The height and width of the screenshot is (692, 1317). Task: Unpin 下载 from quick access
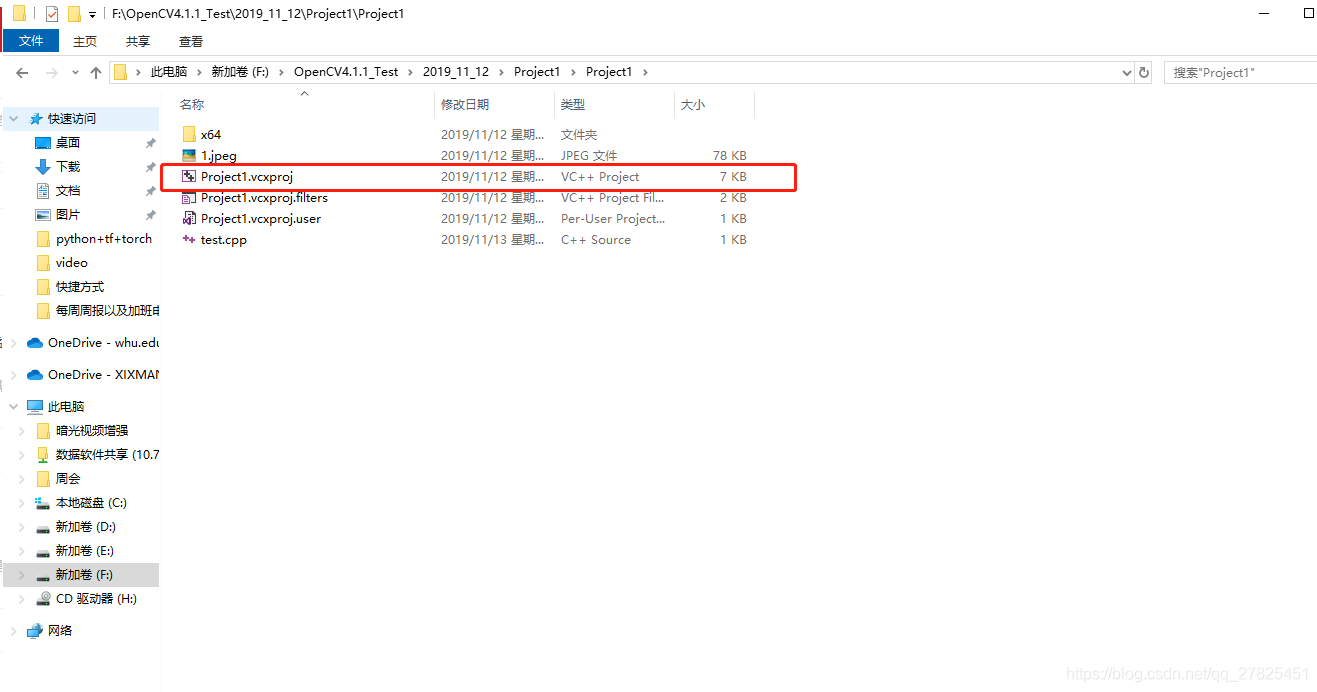[x=151, y=166]
